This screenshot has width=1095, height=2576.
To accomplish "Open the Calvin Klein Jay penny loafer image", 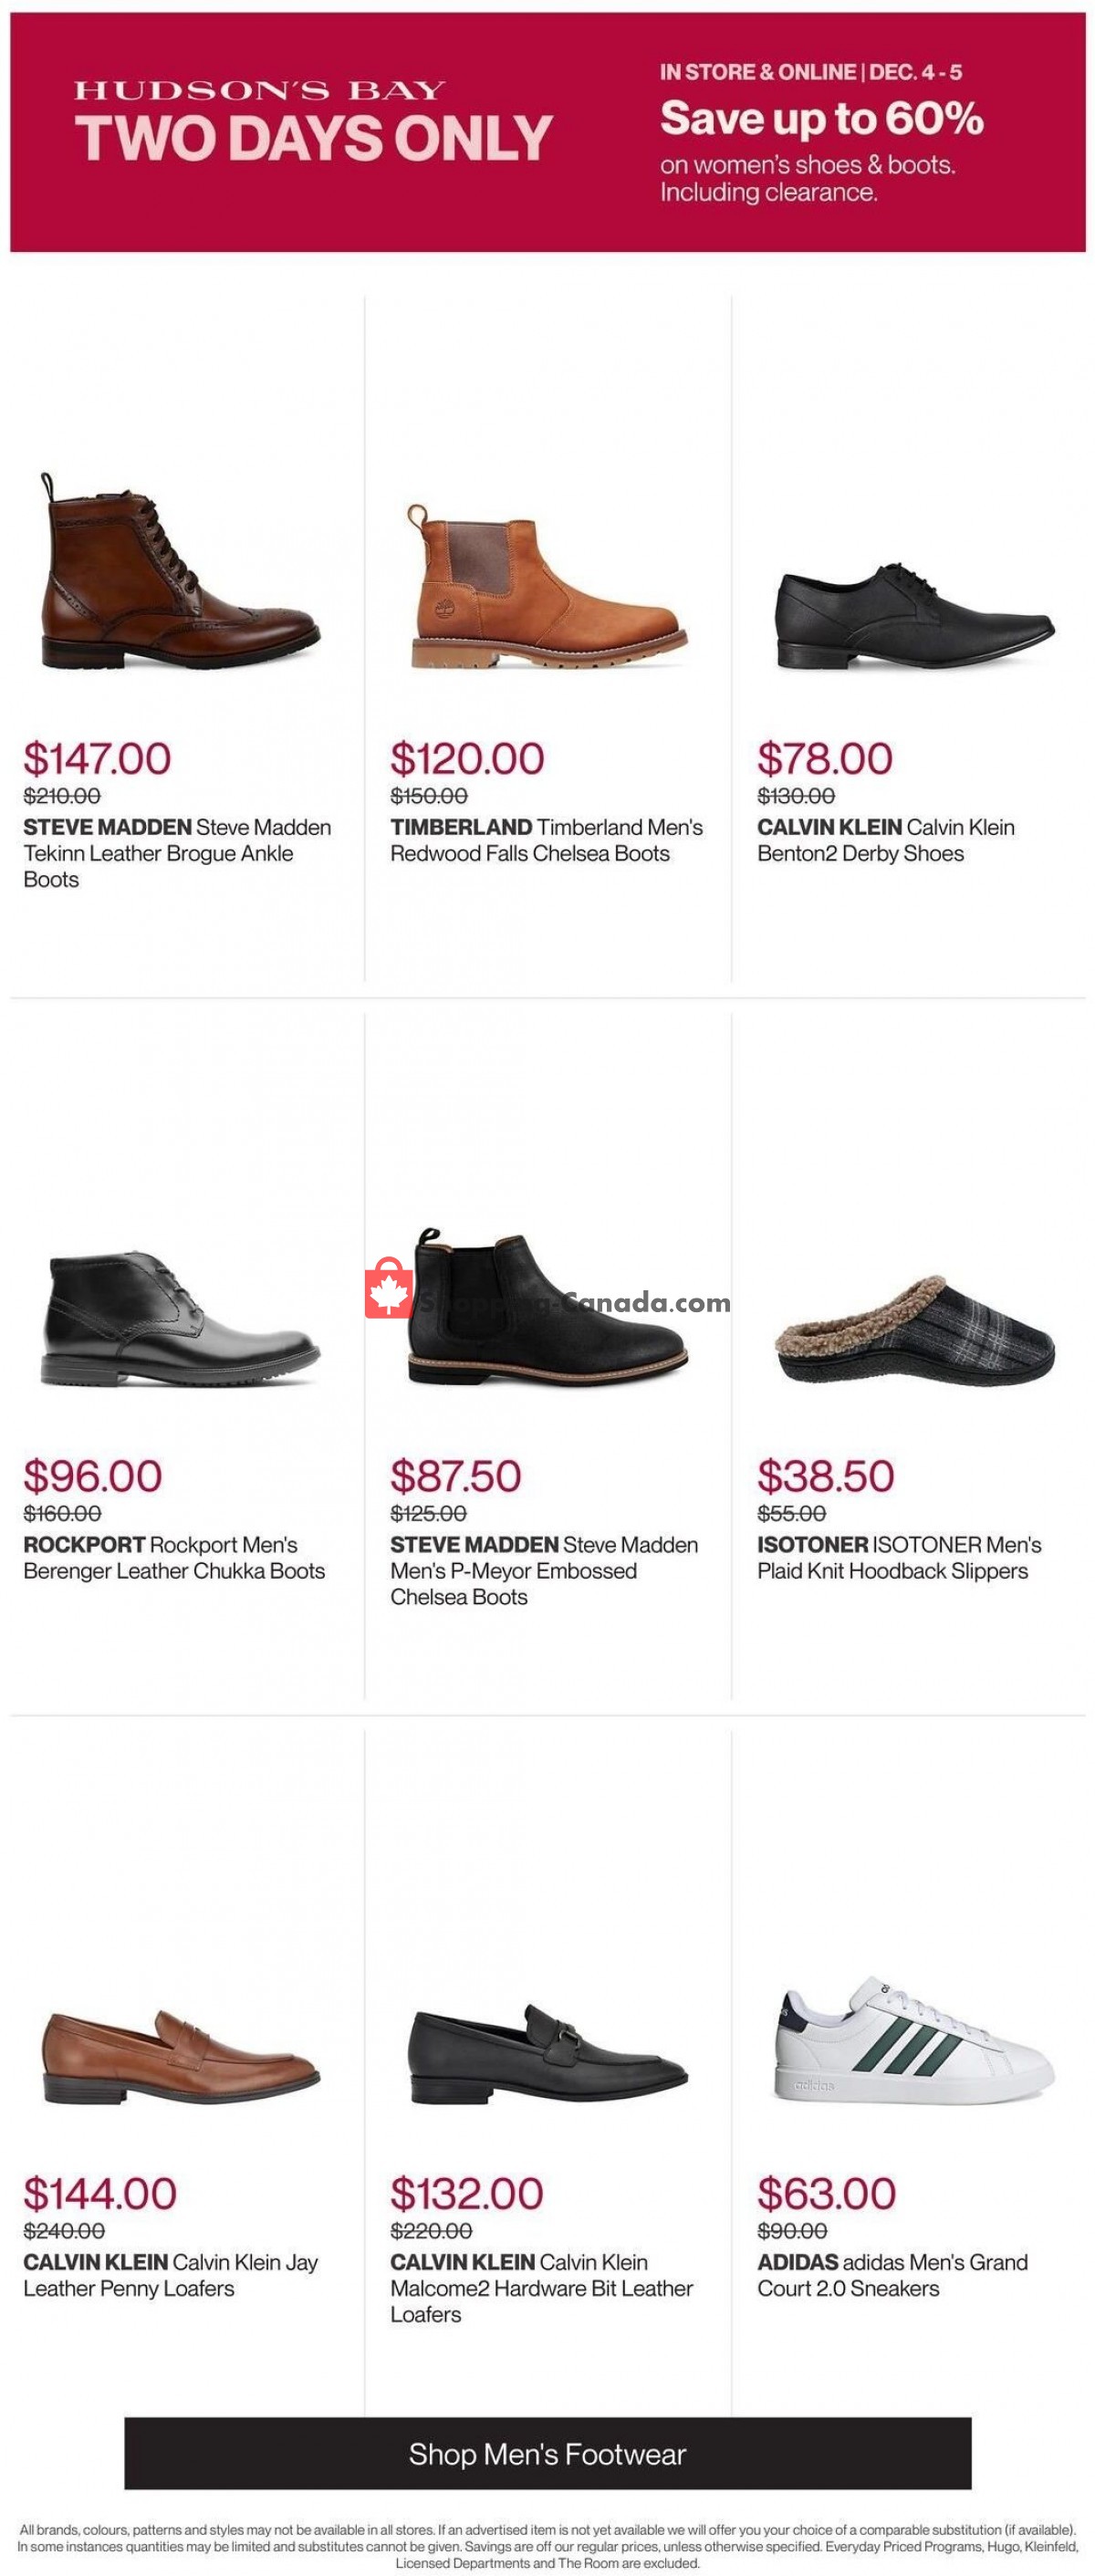I will [180, 2056].
